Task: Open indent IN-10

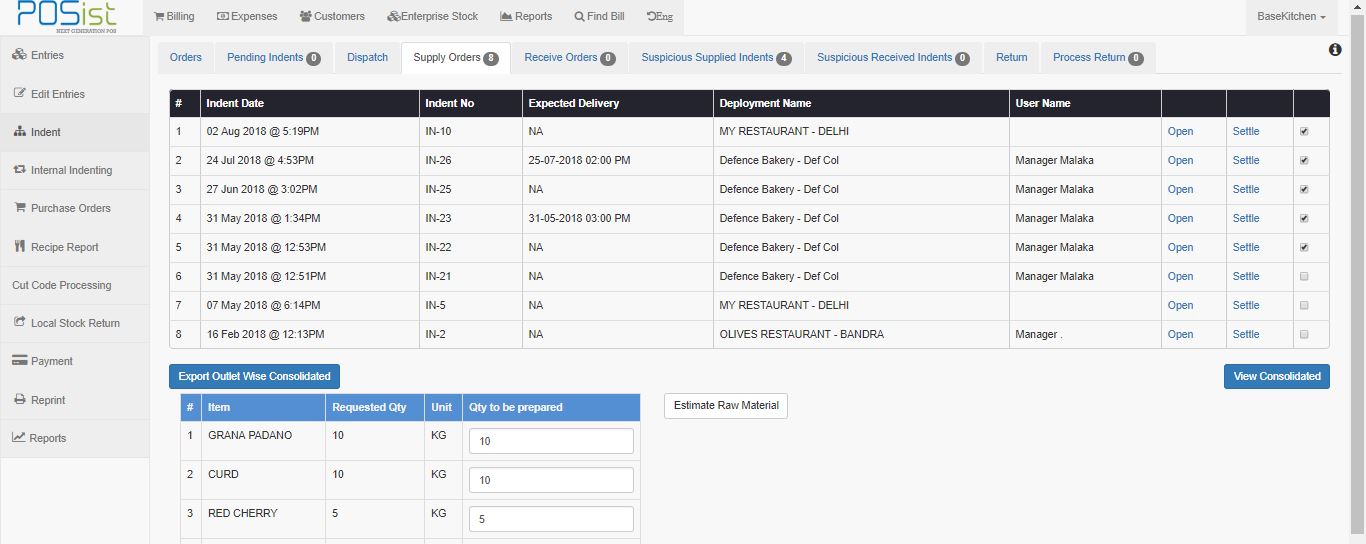Action: coord(1180,131)
